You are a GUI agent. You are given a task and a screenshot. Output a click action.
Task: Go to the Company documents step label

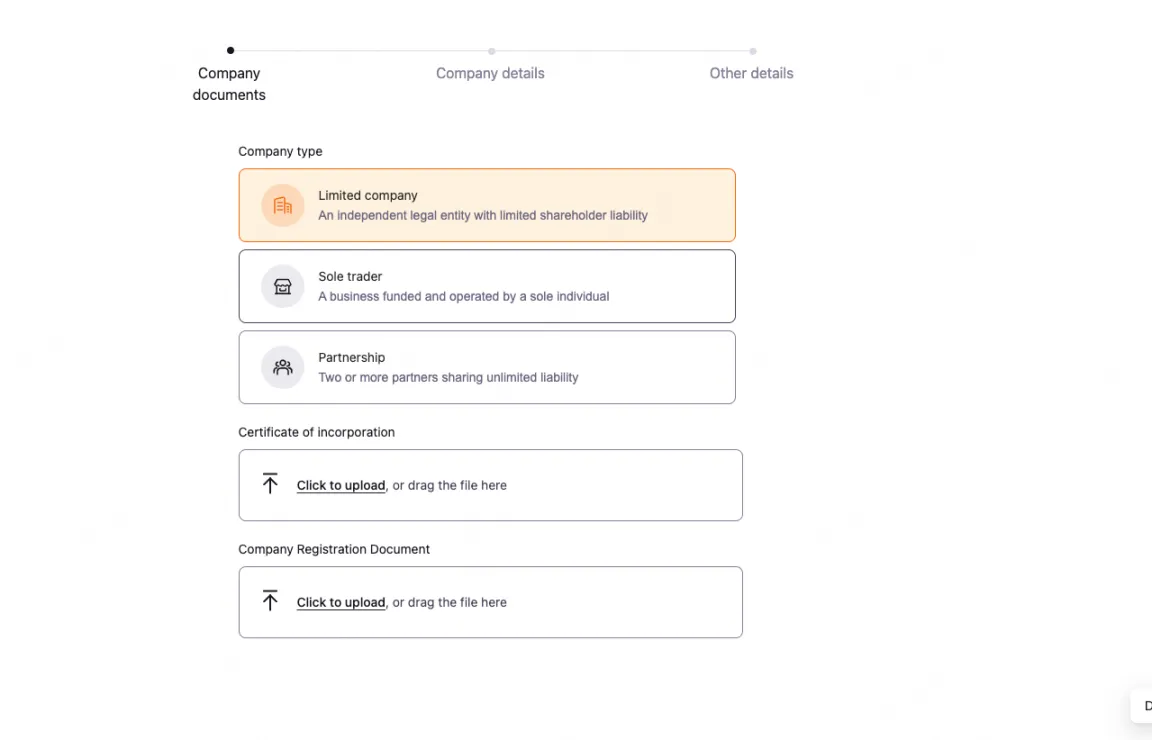tap(229, 84)
